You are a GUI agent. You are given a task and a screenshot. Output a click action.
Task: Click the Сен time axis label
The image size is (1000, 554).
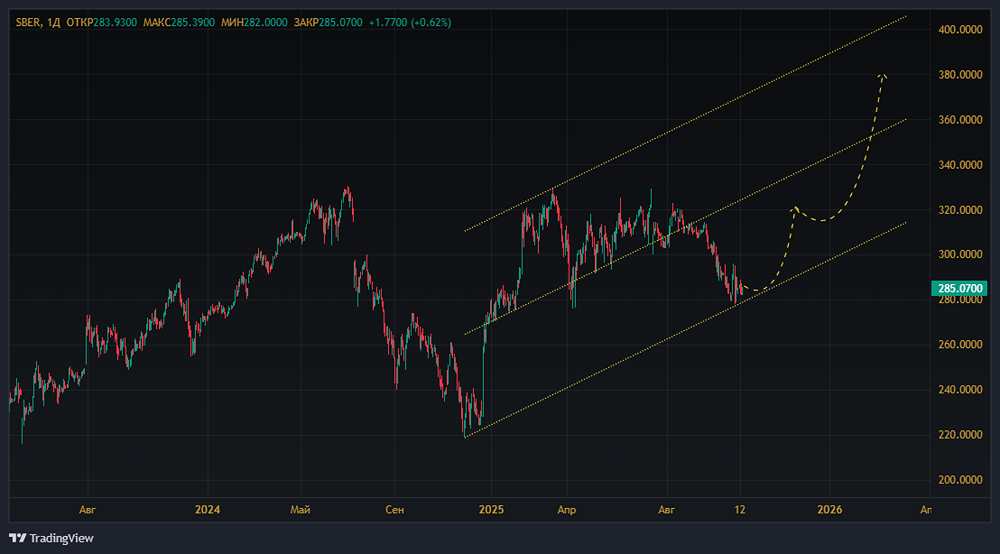pos(395,509)
